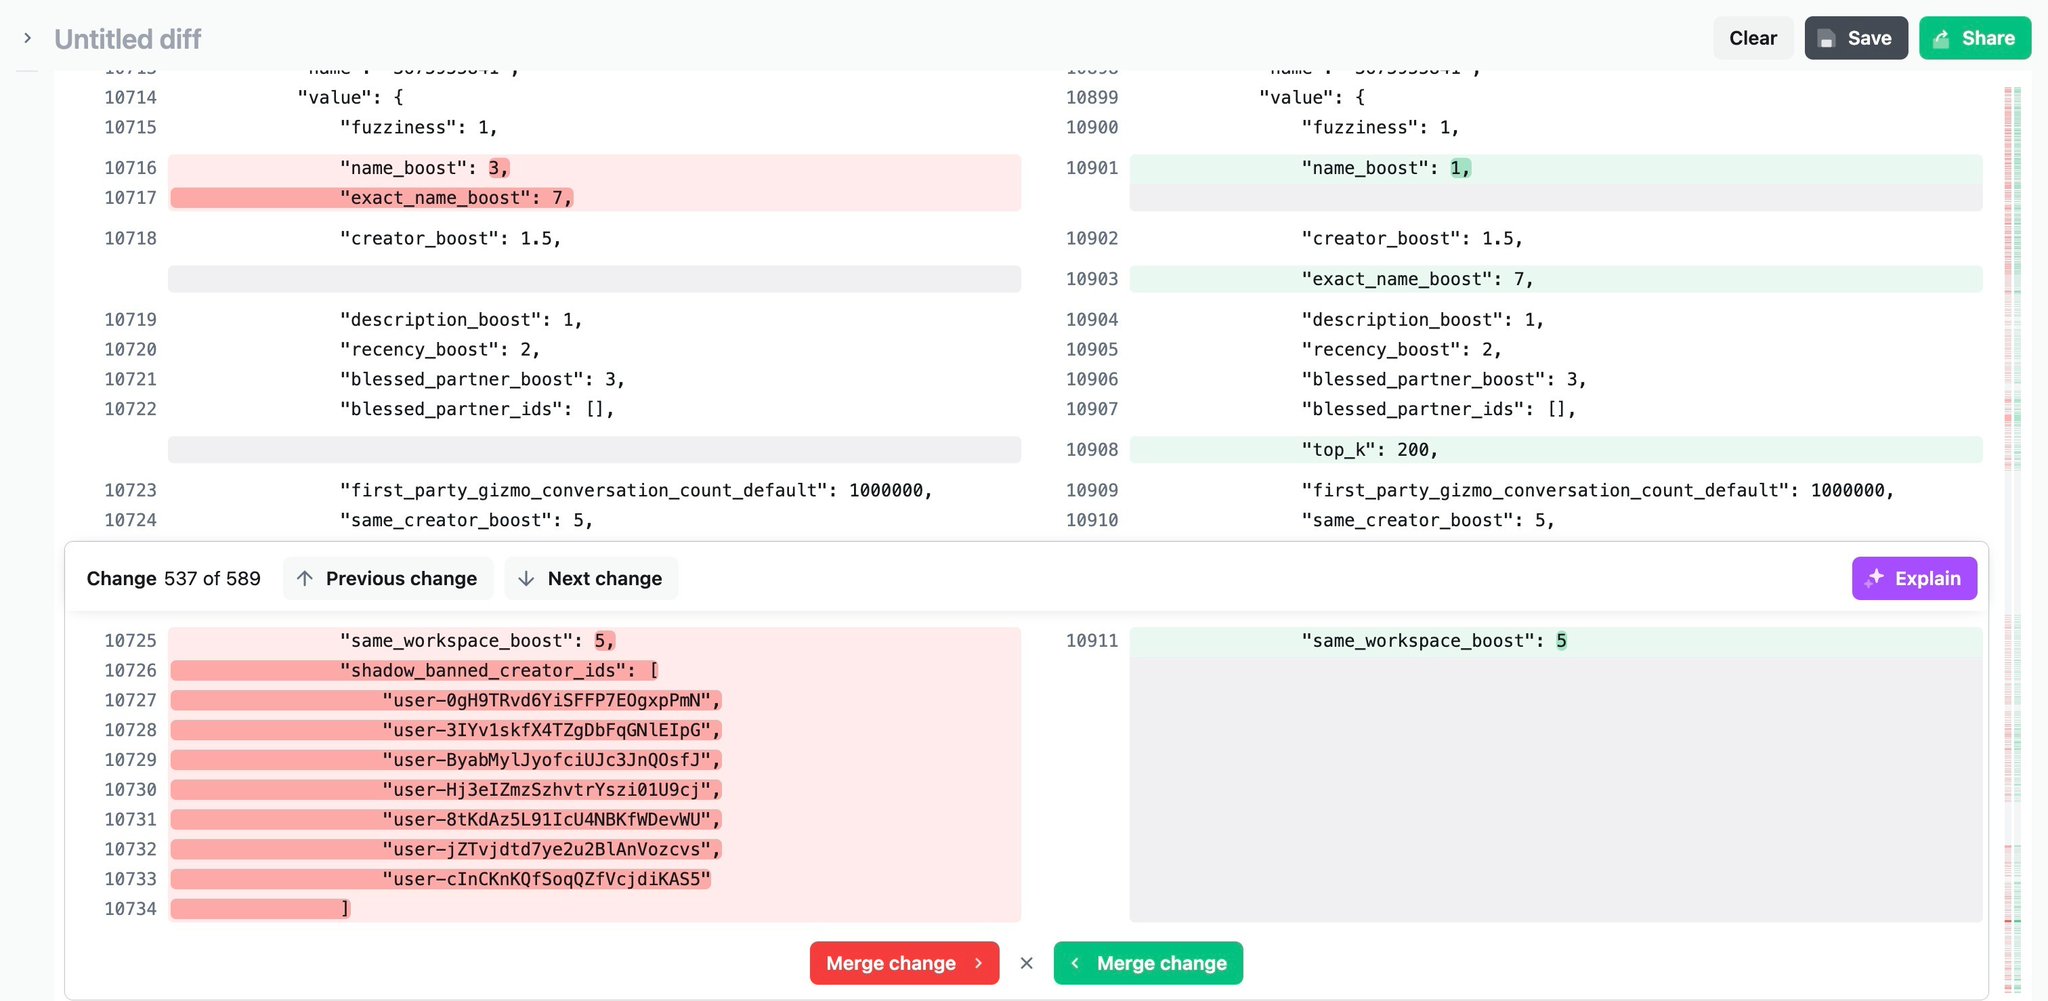Click the sparkle icon in Explain
The width and height of the screenshot is (2048, 1001).
coord(1874,578)
